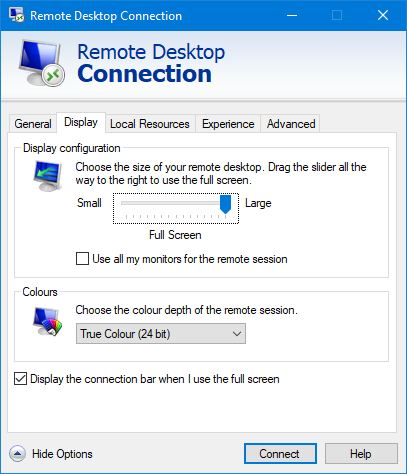Image resolution: width=407 pixels, height=474 pixels.
Task: Click the Display tab
Action: point(81,122)
